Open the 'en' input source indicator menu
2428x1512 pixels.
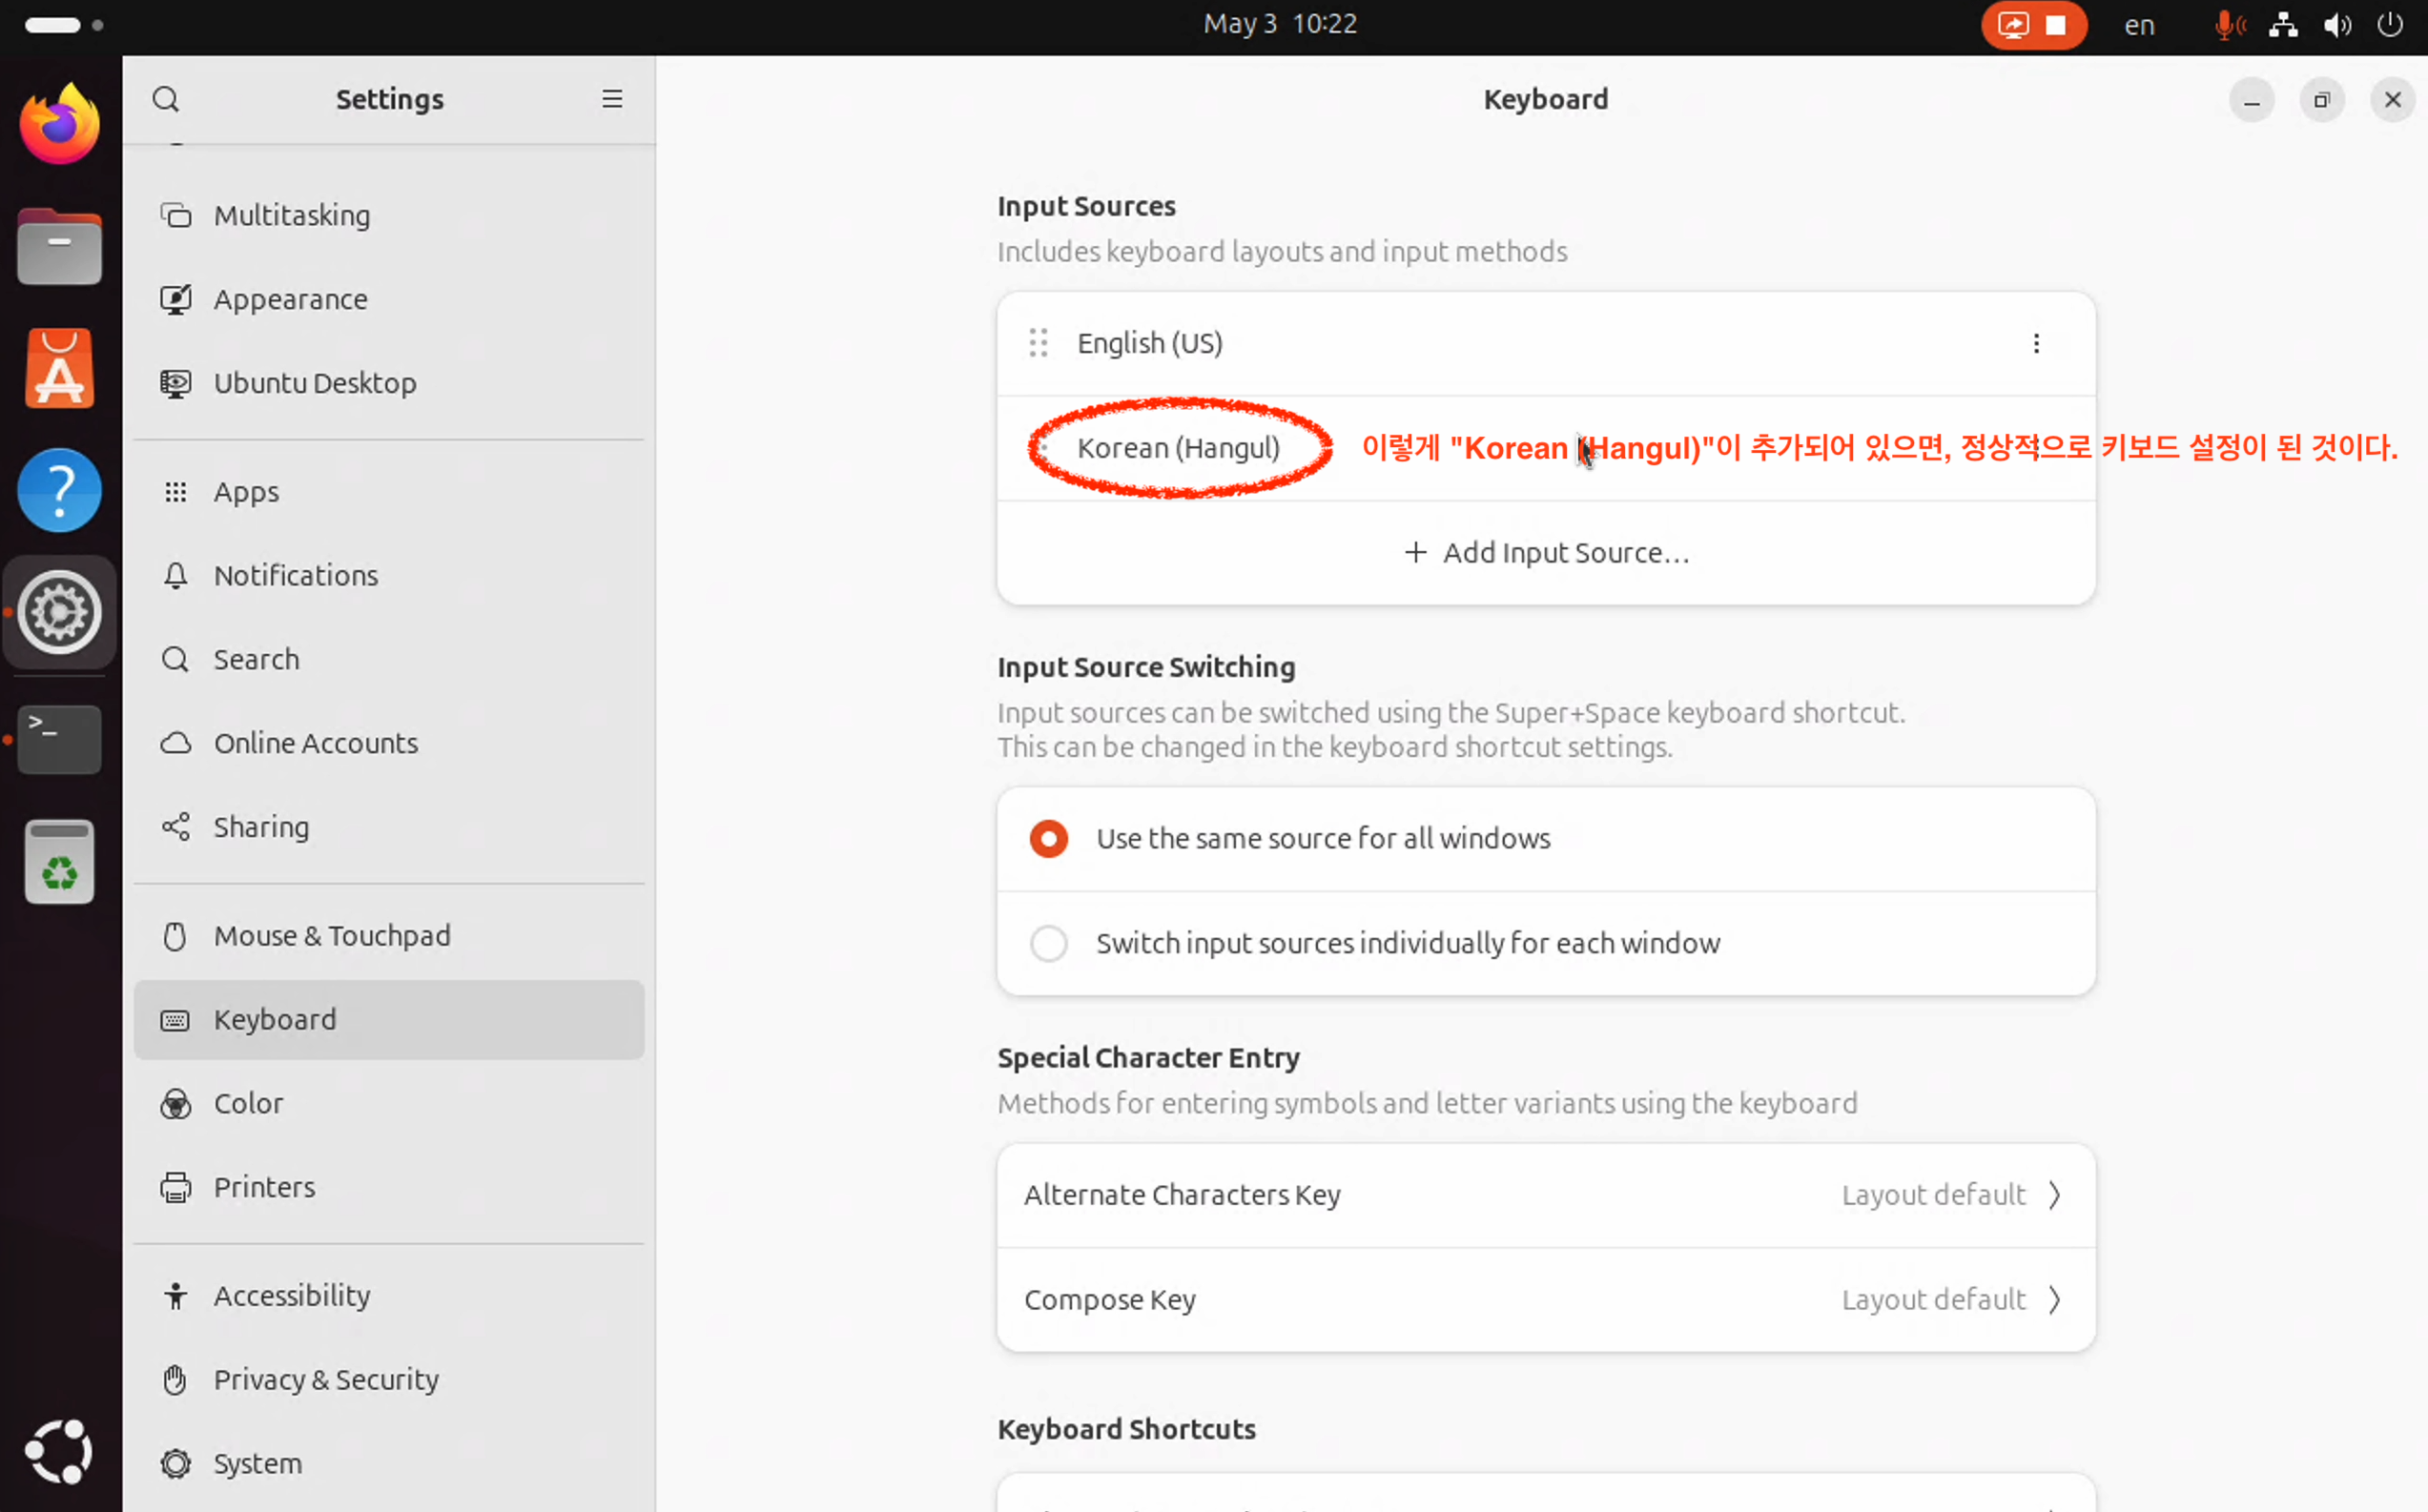click(x=2139, y=25)
